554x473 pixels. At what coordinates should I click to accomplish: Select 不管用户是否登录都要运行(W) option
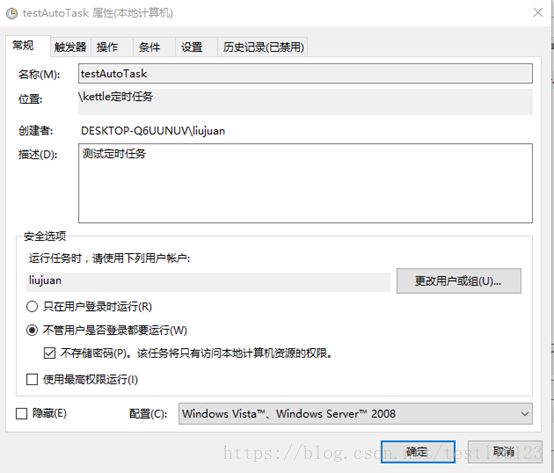pos(107,330)
